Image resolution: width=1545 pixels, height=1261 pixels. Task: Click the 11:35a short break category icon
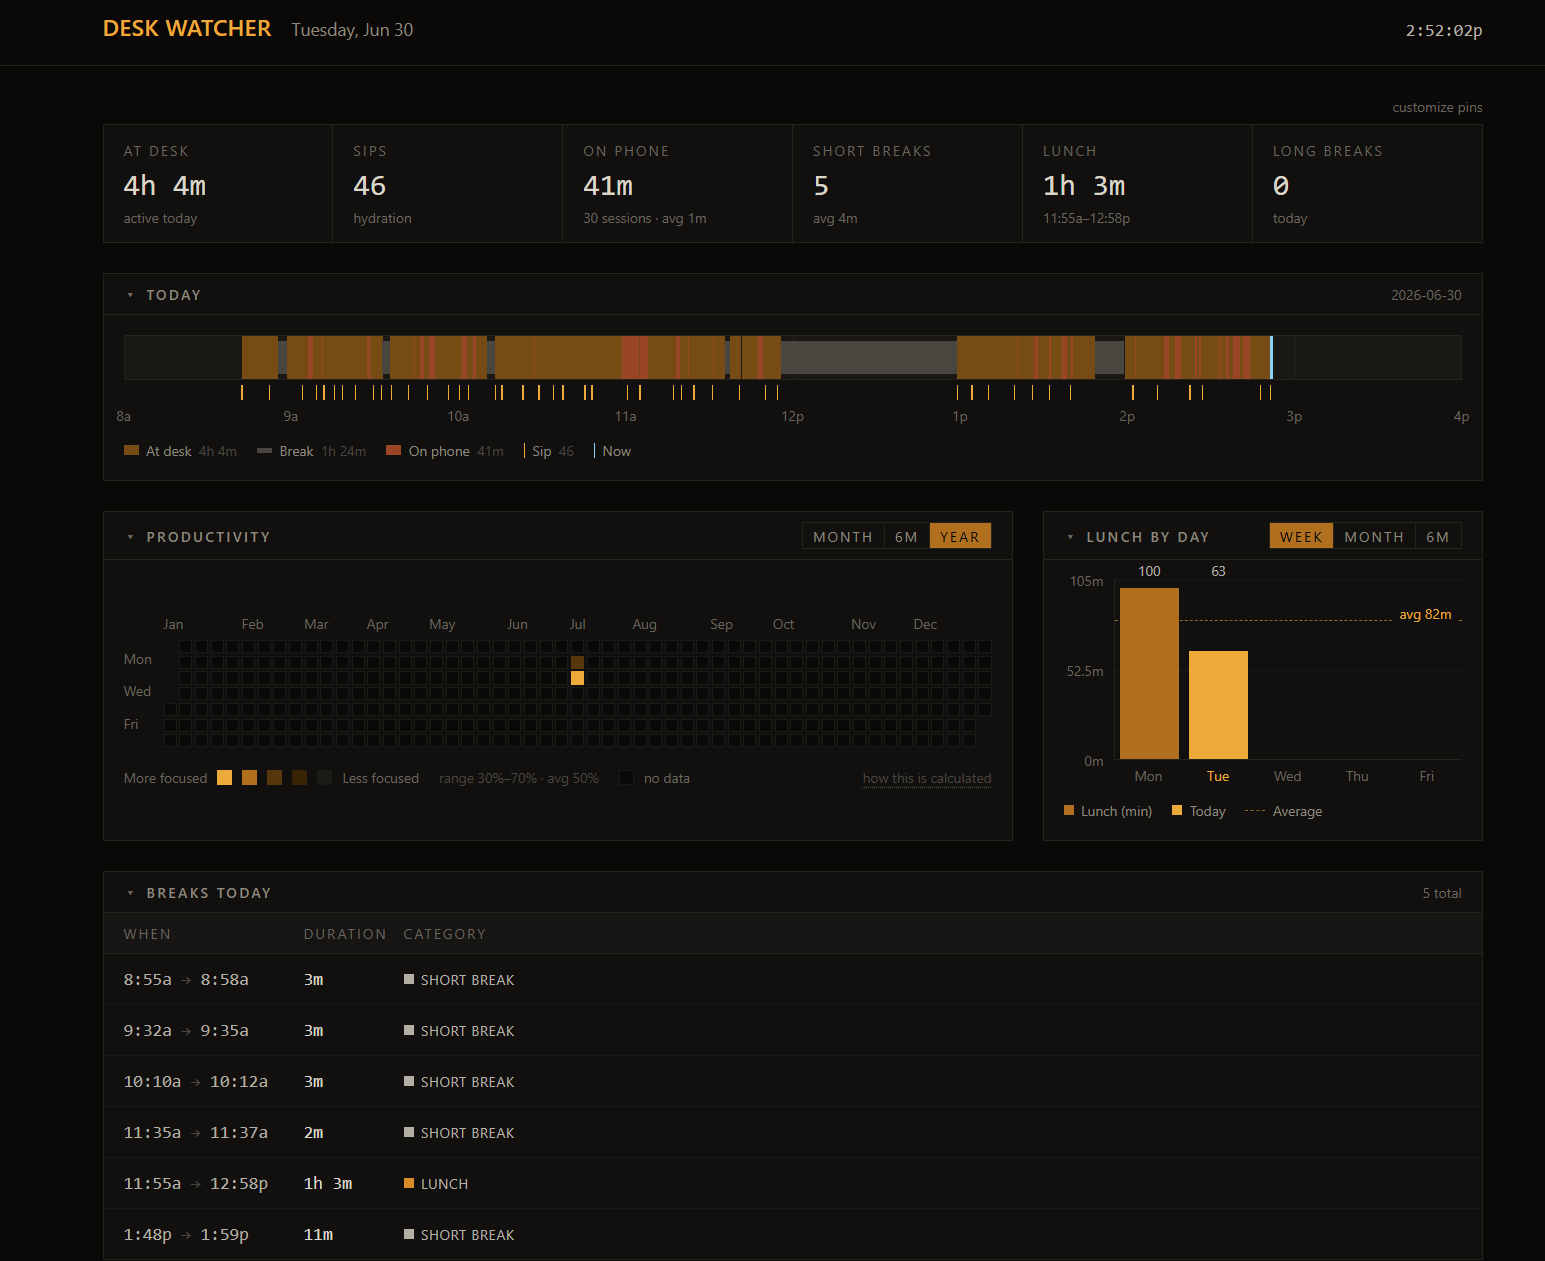tap(409, 1132)
